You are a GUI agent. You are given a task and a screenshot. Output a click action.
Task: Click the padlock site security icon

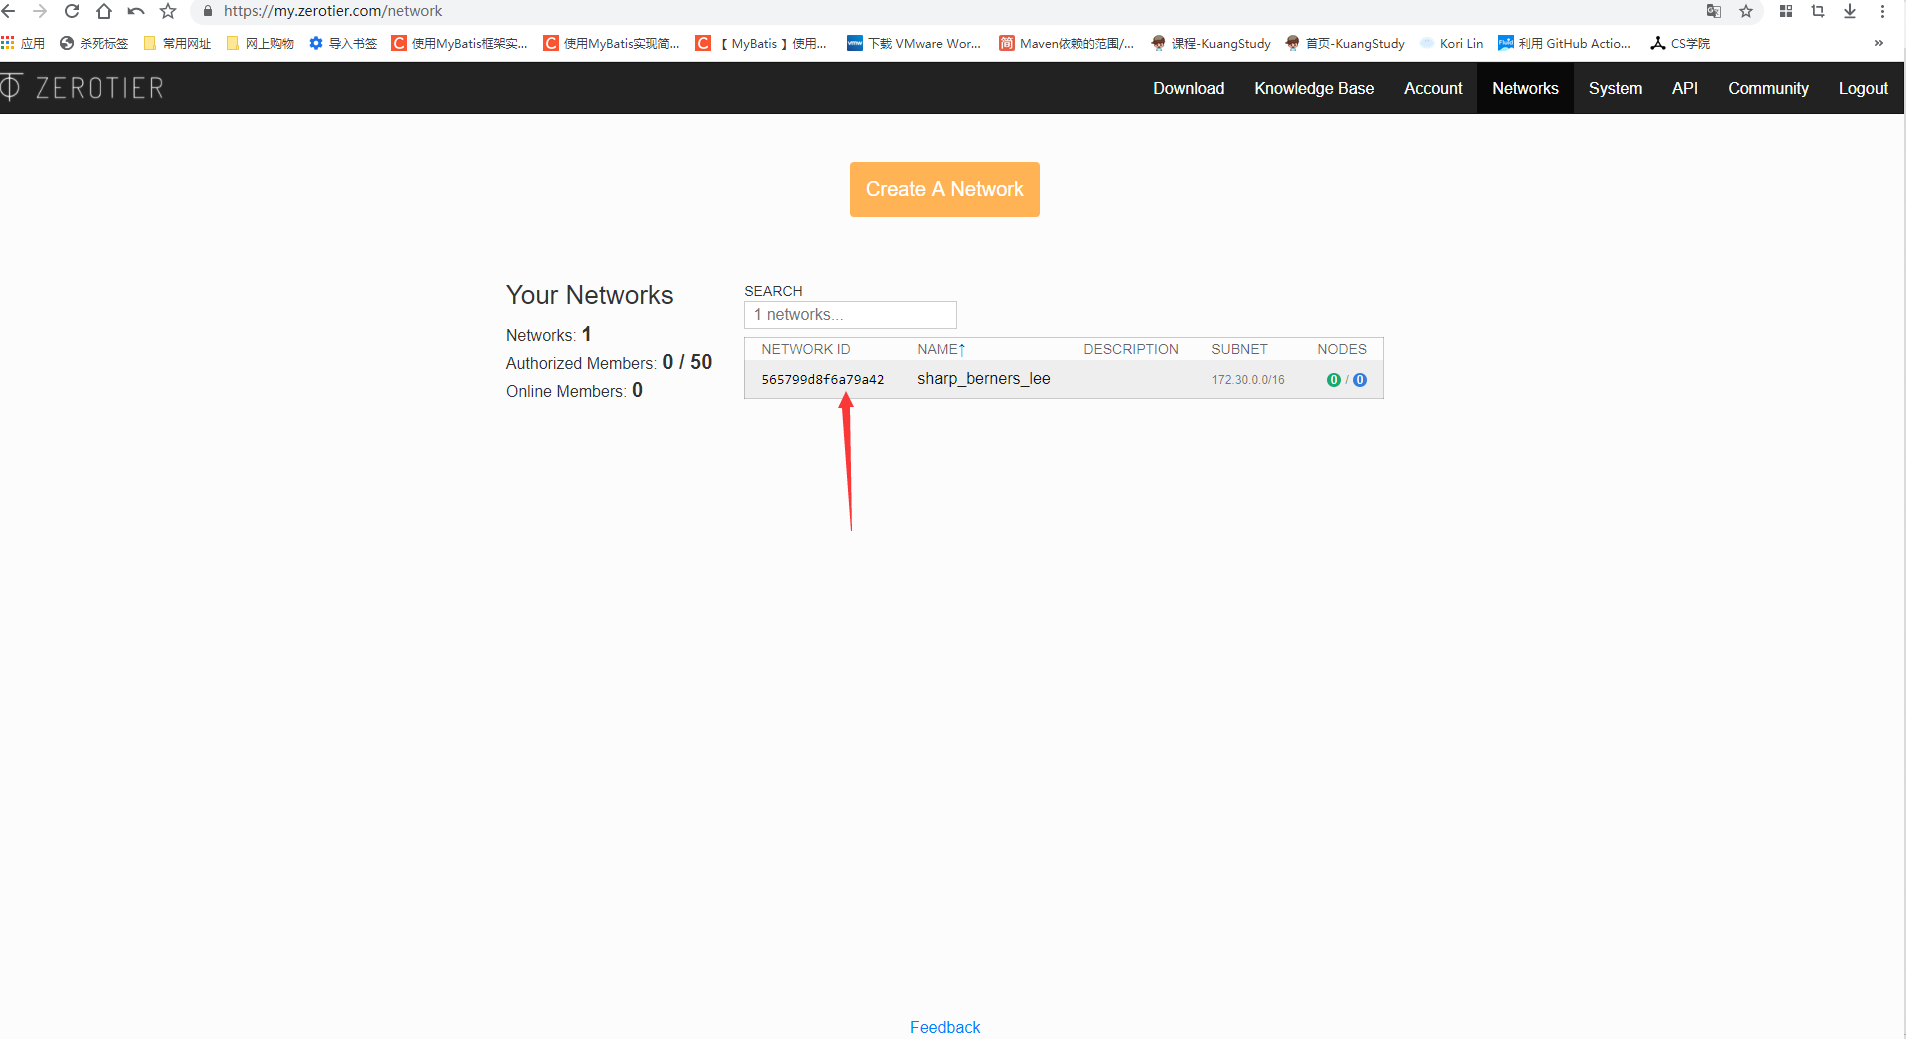208,11
